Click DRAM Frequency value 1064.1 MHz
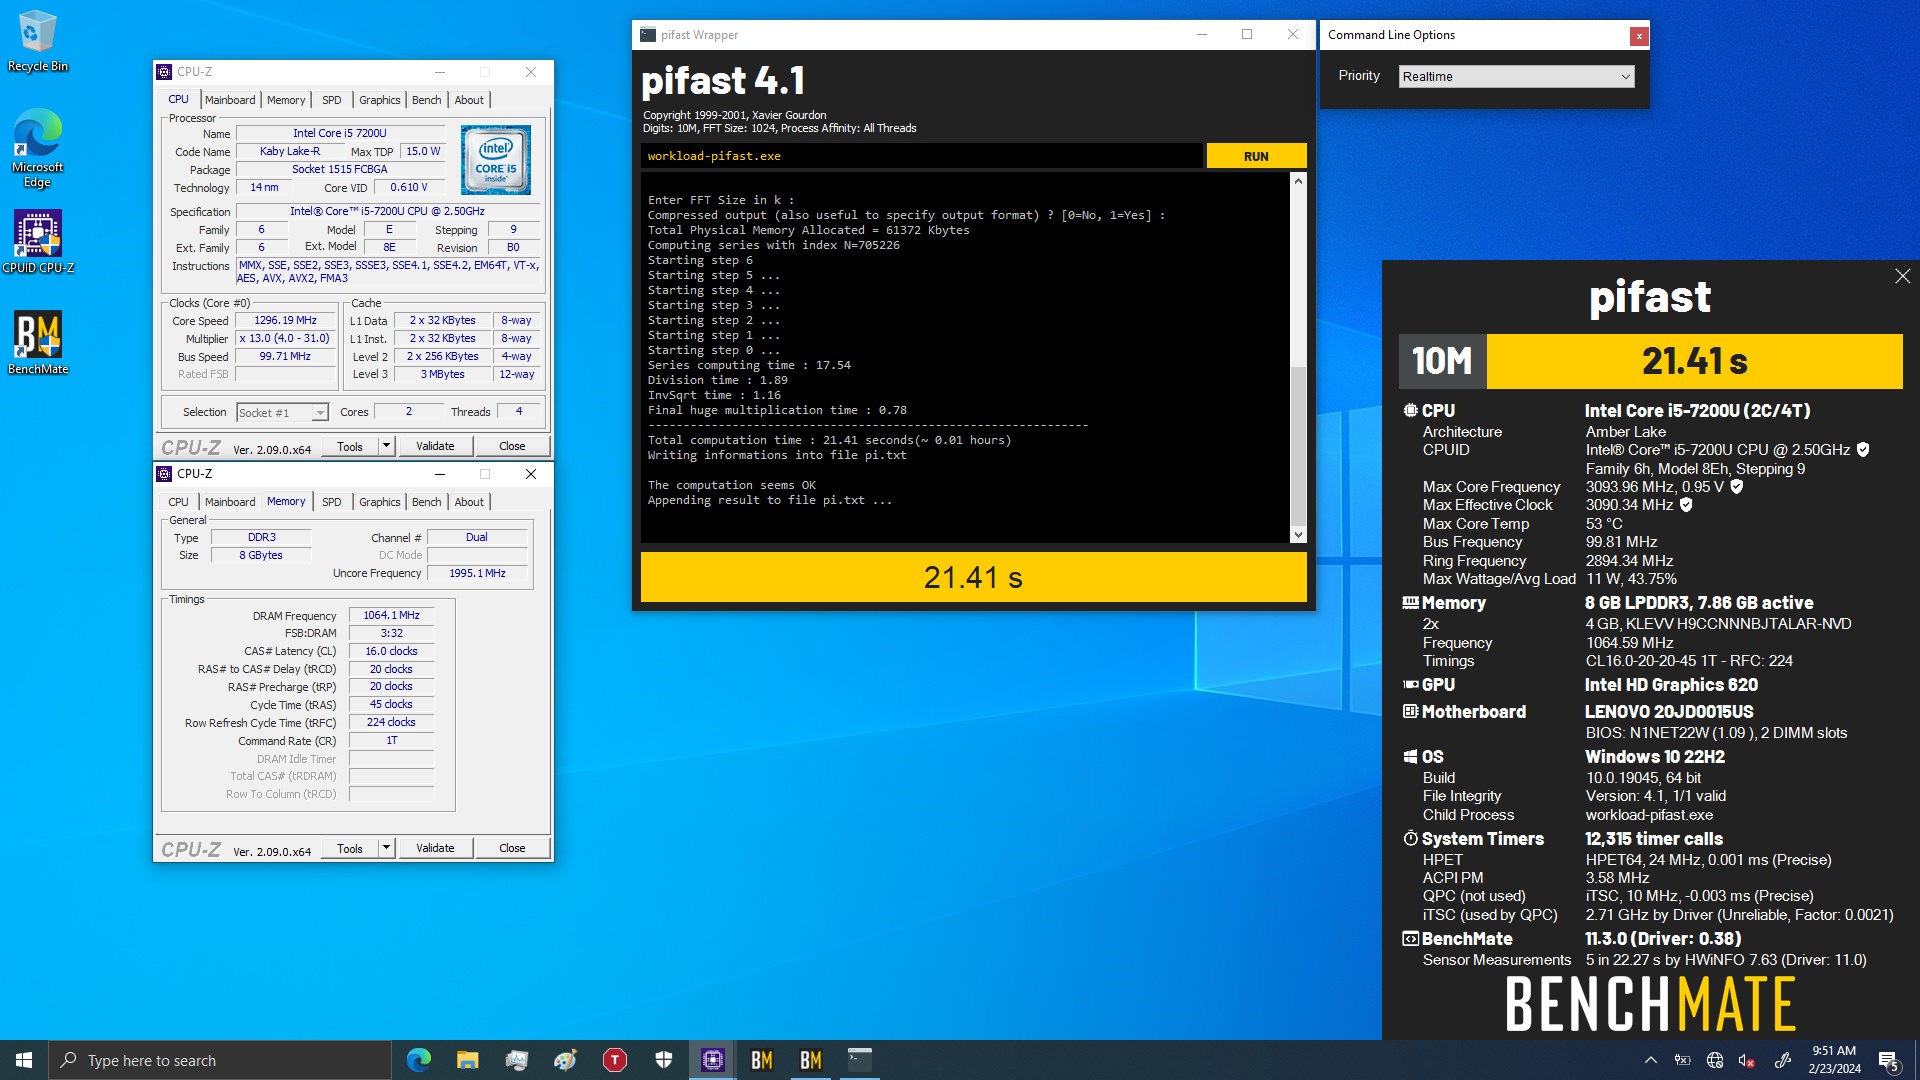Viewport: 1920px width, 1080px height. tap(391, 615)
